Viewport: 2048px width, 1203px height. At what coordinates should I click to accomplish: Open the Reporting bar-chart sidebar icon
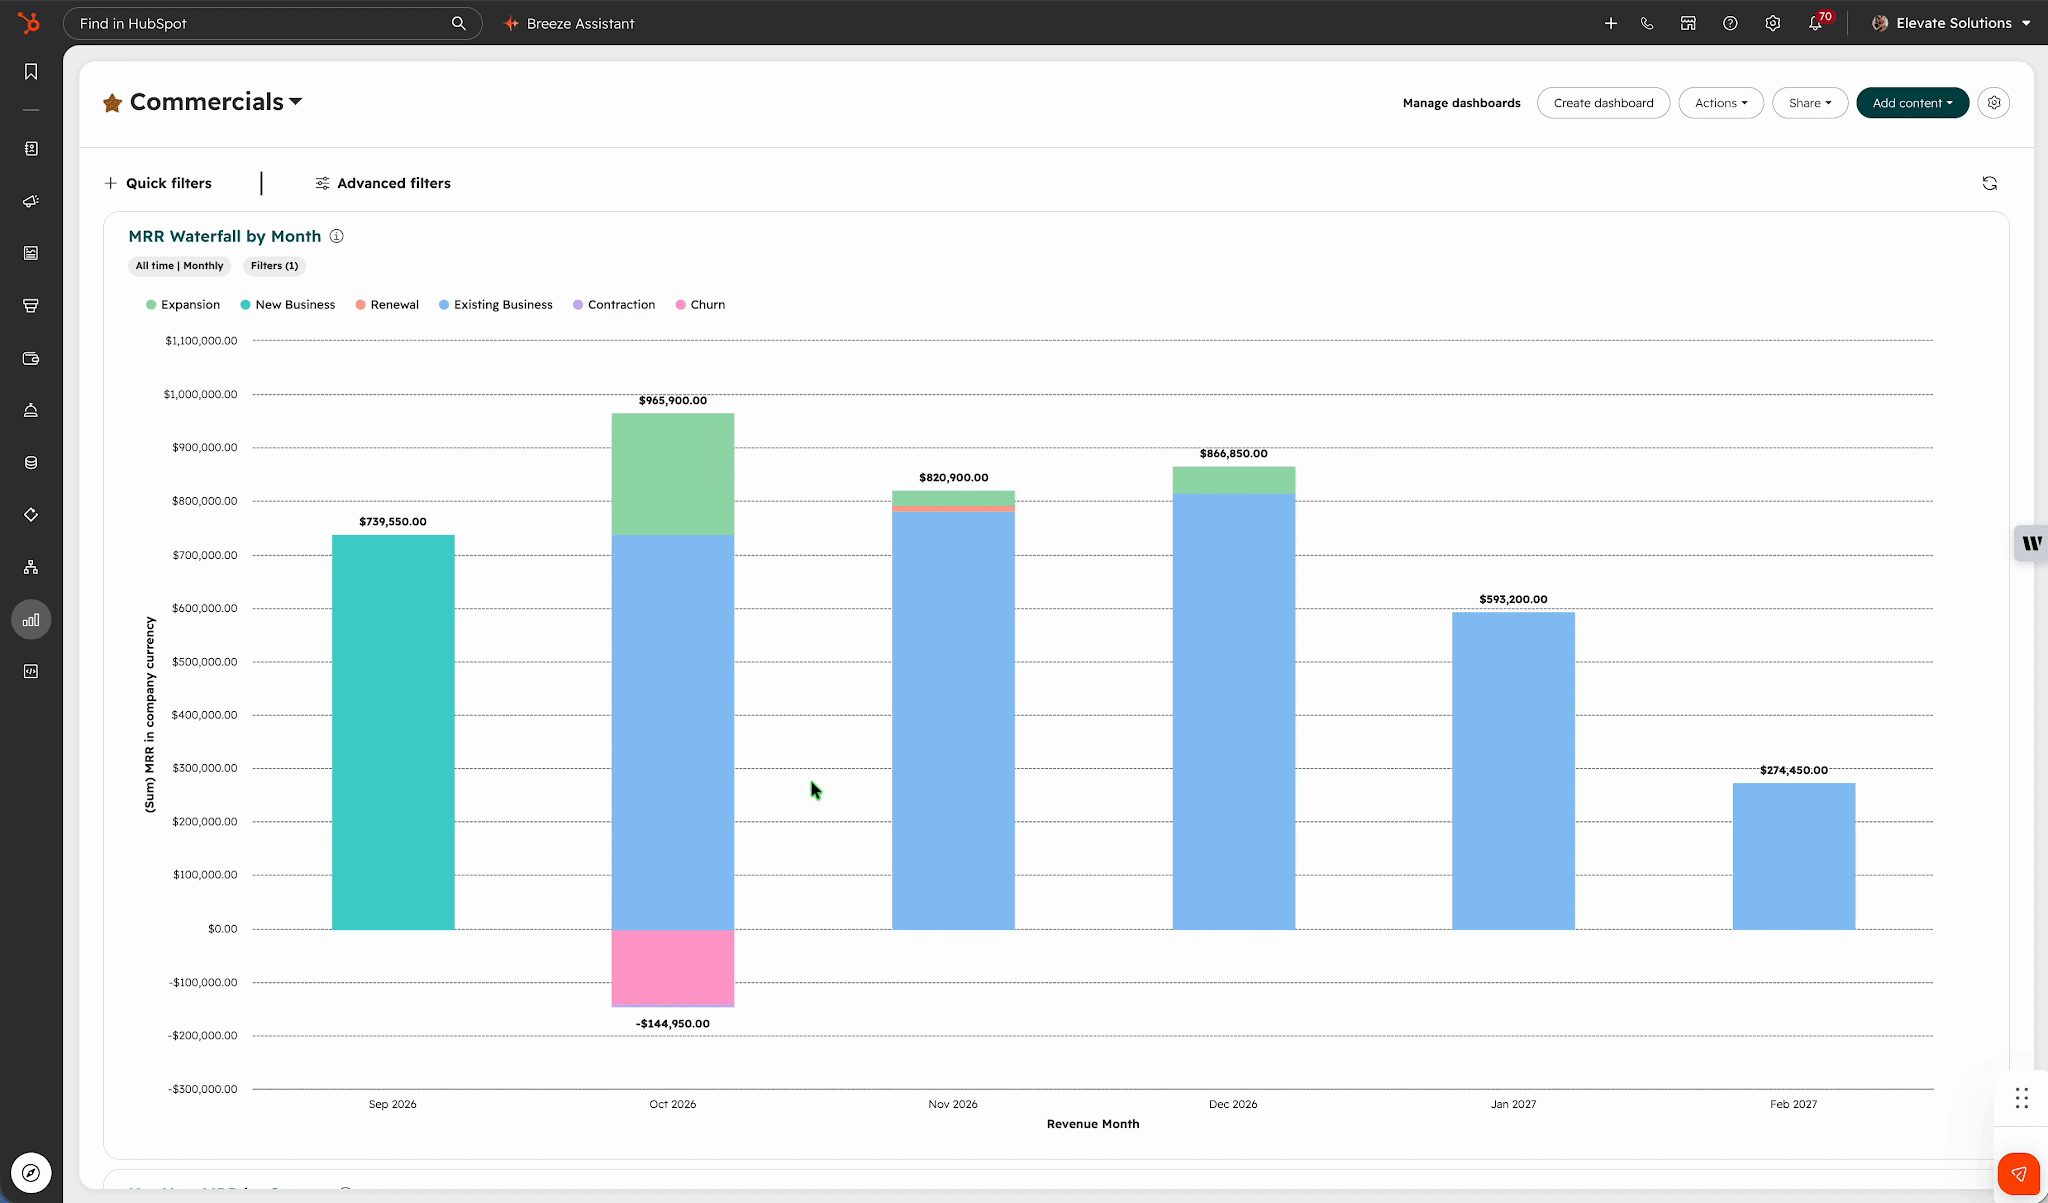tap(31, 620)
